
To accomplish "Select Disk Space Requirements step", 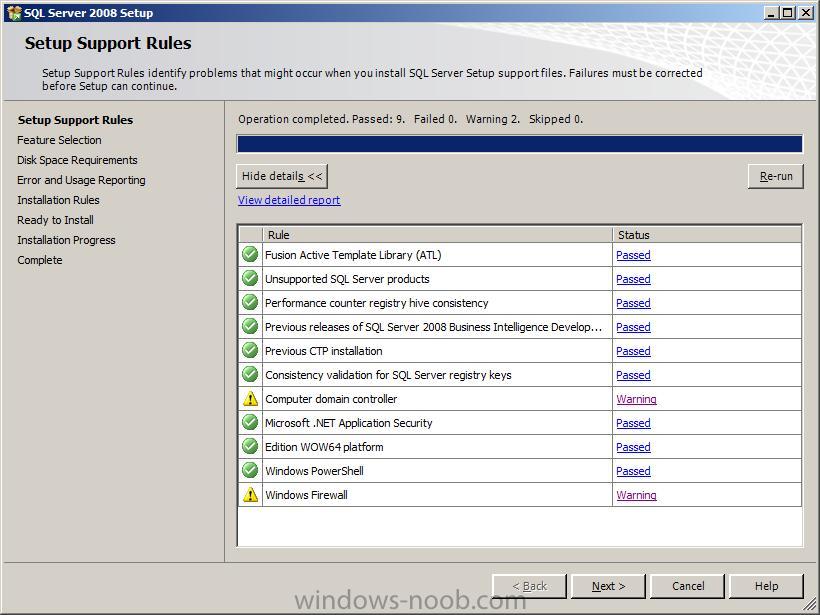I will [x=77, y=160].
